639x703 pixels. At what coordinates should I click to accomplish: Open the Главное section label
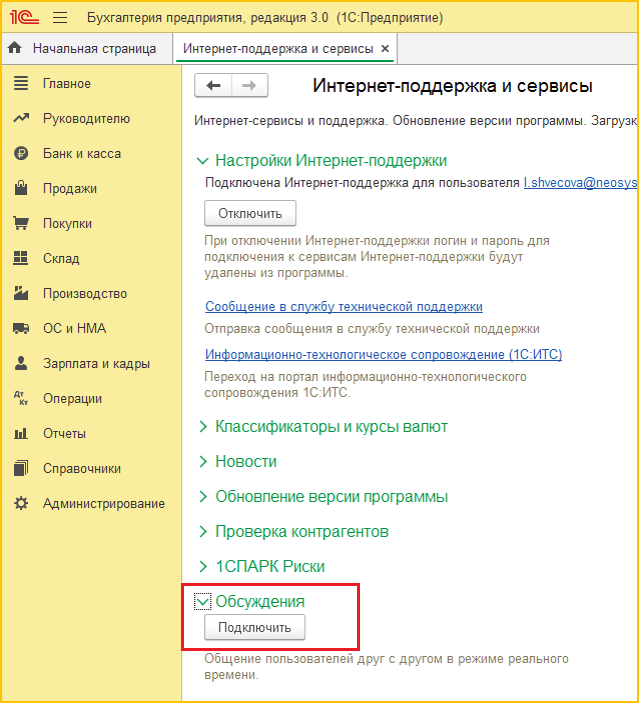pos(67,84)
